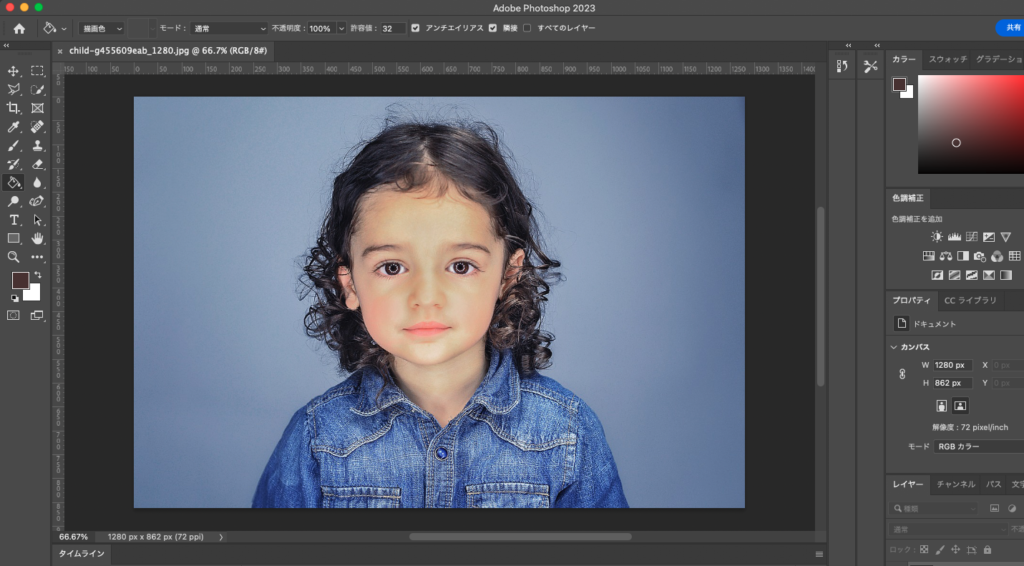The image size is (1024, 566).
Task: Toggle the width-height link chain
Action: tap(902, 374)
